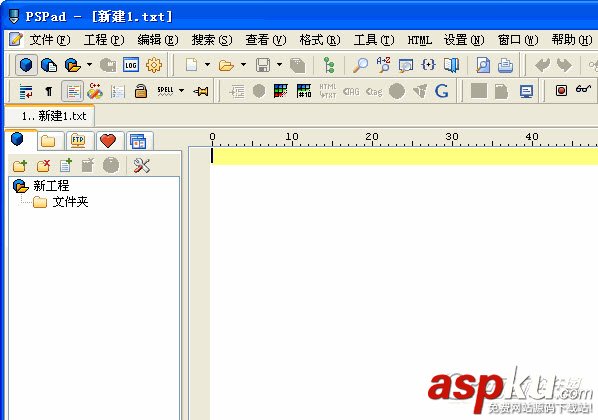Toggle the stay-on-top pin icon
Screen dimensions: 598x420
point(201,92)
